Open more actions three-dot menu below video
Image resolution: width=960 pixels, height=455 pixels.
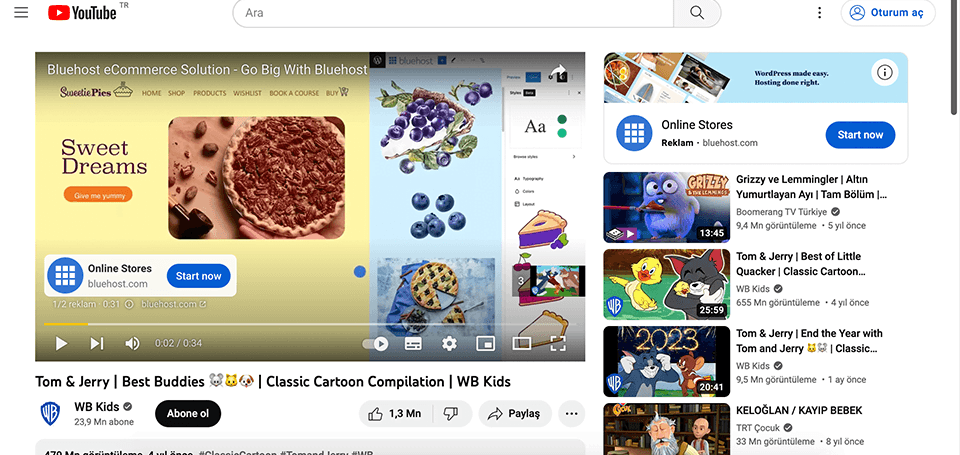(x=571, y=414)
